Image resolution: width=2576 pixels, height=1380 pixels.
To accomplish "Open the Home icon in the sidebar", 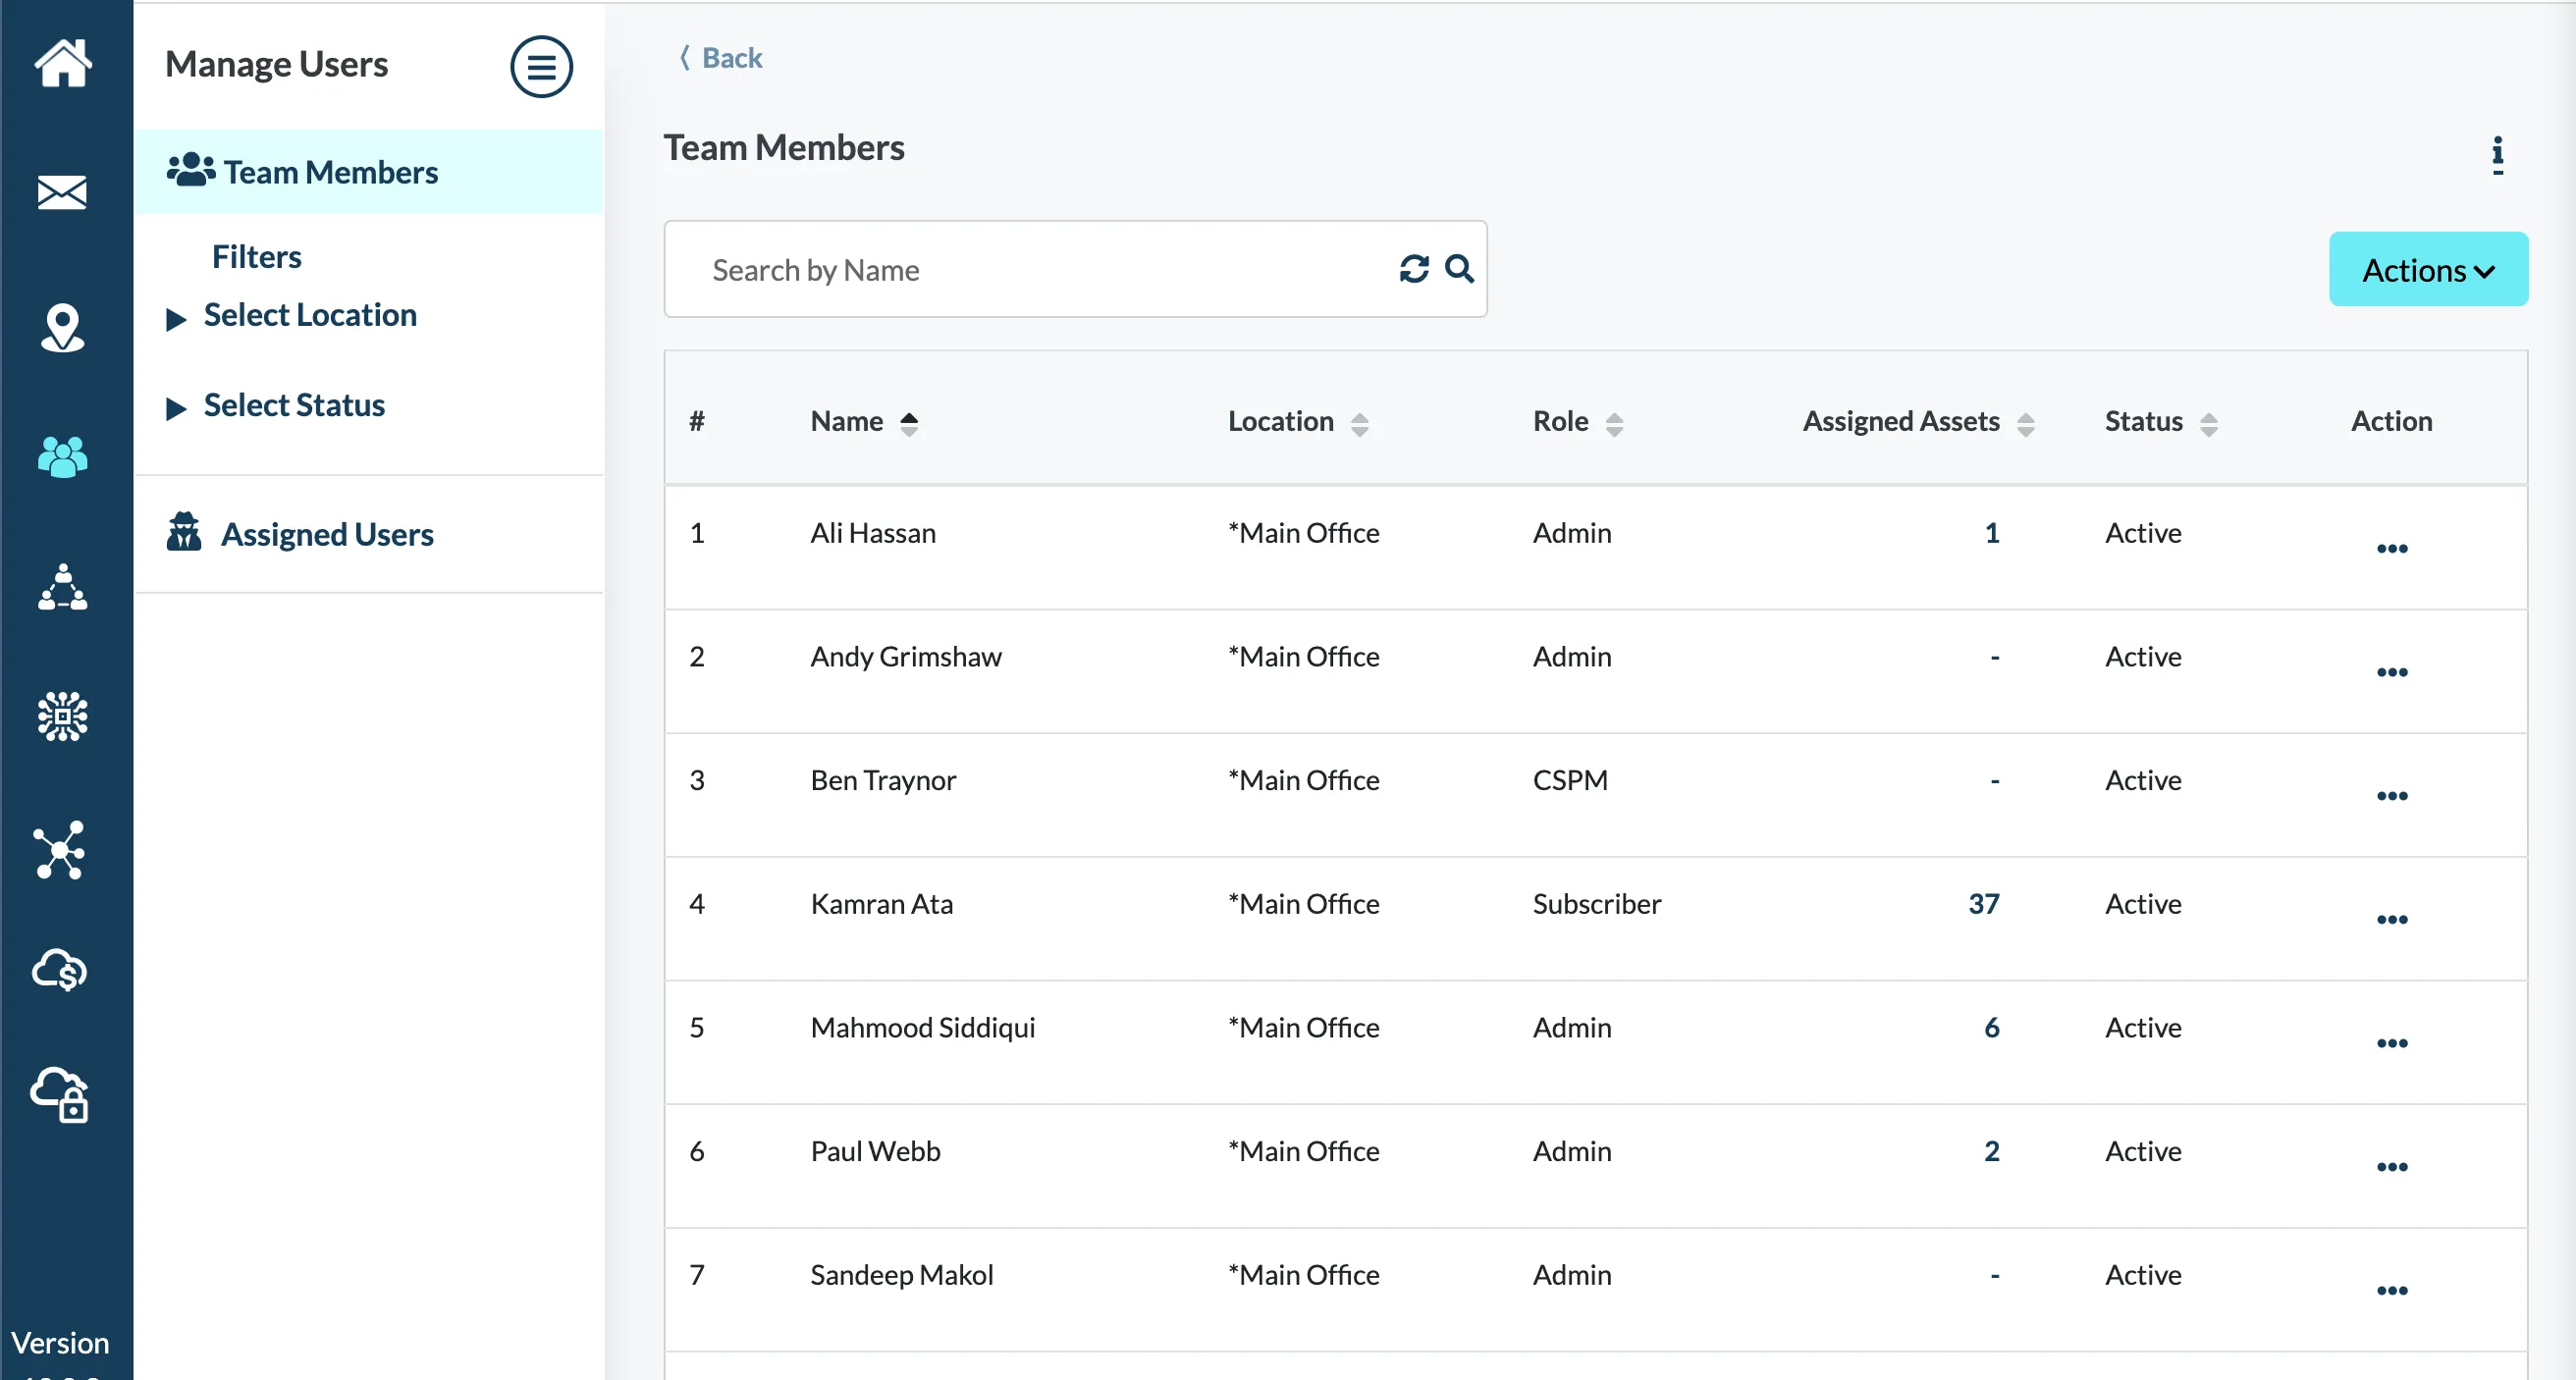I will [63, 63].
